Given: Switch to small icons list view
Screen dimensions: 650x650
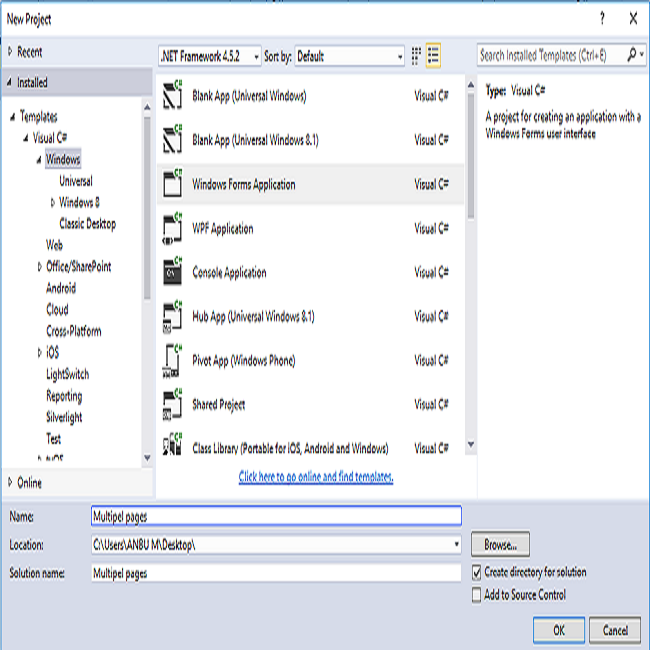Looking at the screenshot, I should click(415, 56).
